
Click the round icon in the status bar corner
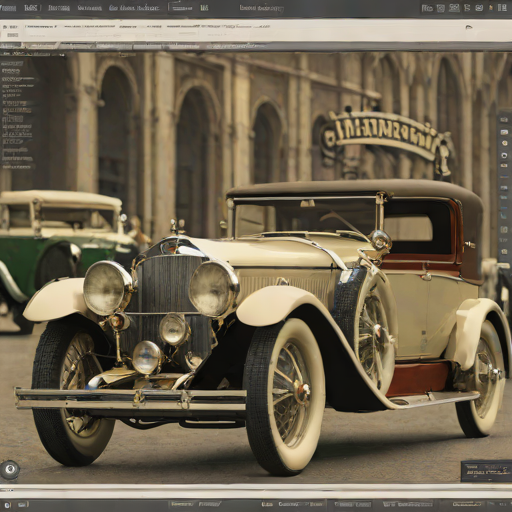coord(8,505)
